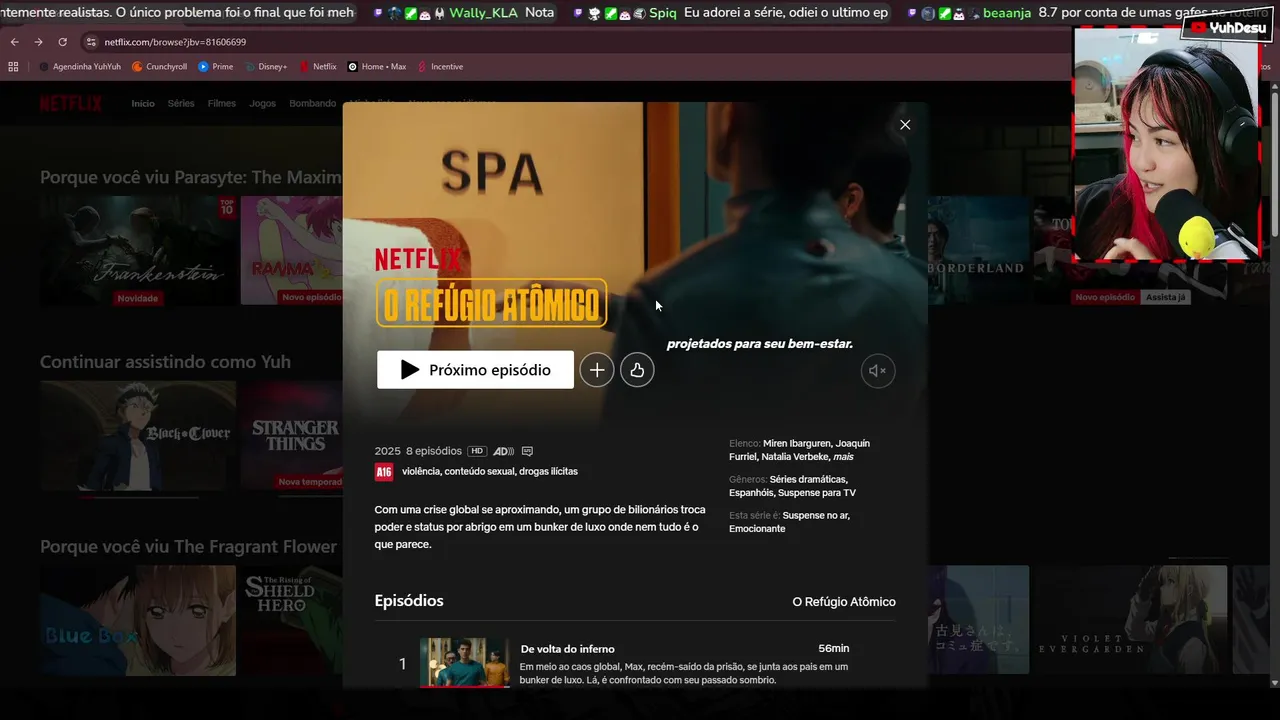Open the Netflix bookmark
The height and width of the screenshot is (720, 1280).
[318, 67]
